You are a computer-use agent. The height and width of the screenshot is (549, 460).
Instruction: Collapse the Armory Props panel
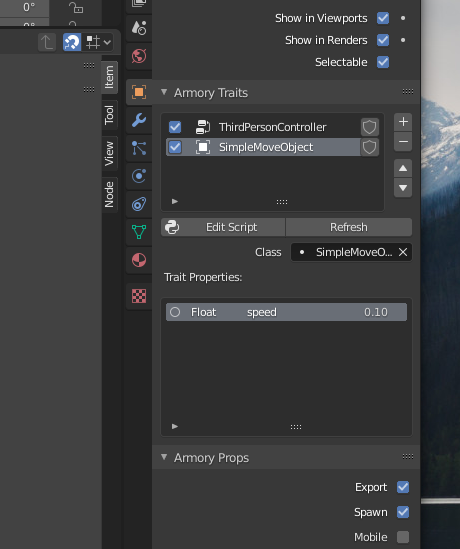(164, 457)
